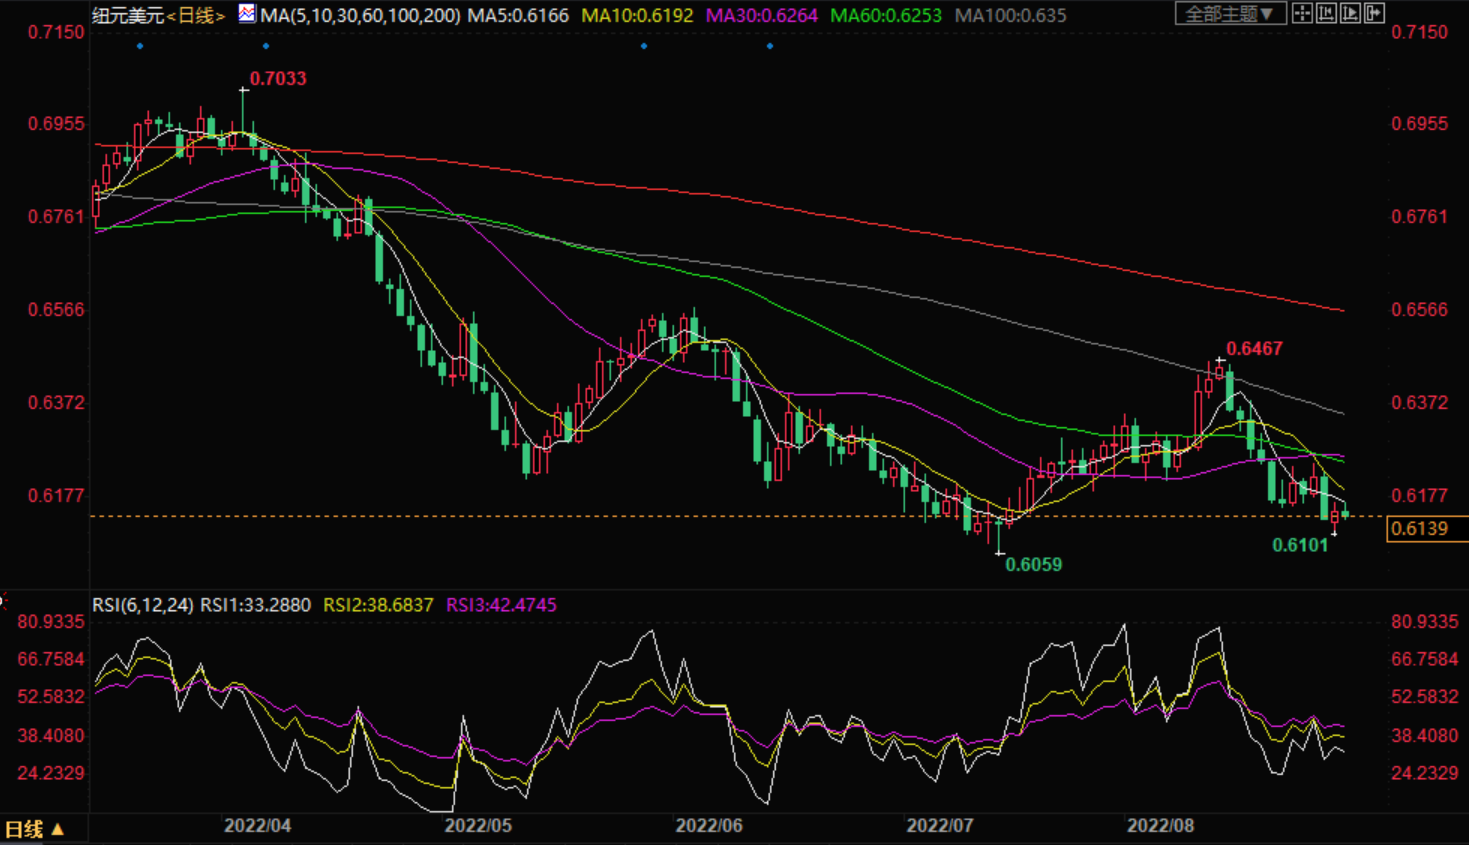Image resolution: width=1469 pixels, height=845 pixels.
Task: Click the MA(5,10,30,60,100,200) indicator label
Action: [x=361, y=15]
